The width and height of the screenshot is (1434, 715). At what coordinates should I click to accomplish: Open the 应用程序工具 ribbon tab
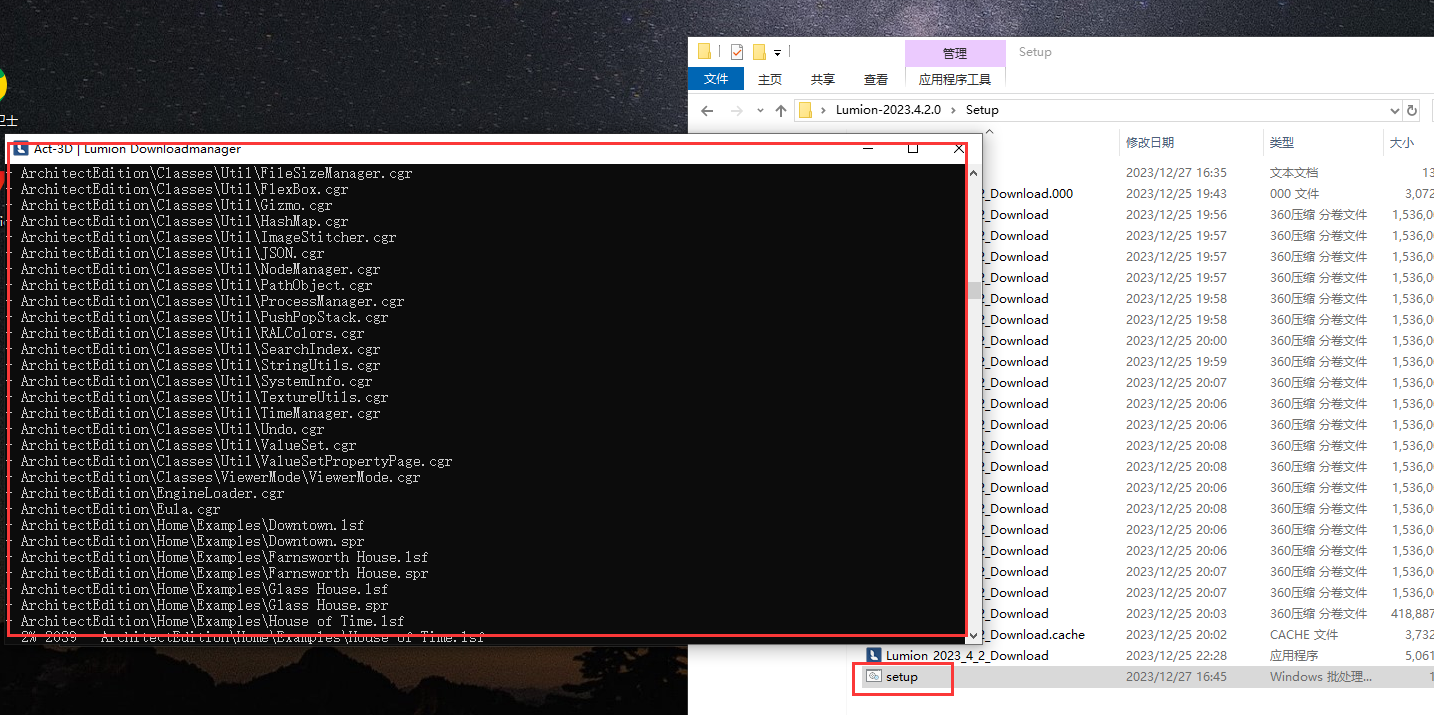(954, 79)
